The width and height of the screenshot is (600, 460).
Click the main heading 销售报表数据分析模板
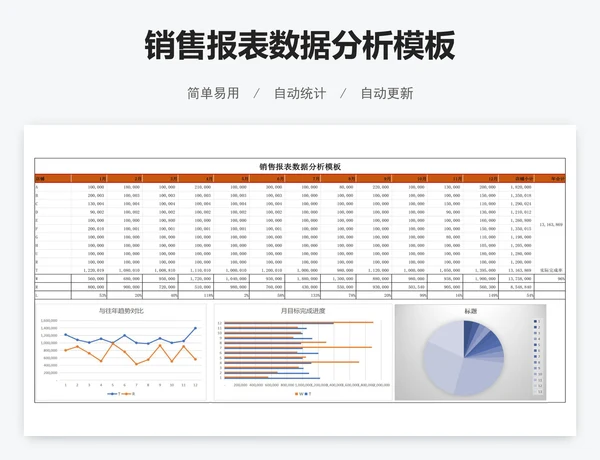(300, 45)
